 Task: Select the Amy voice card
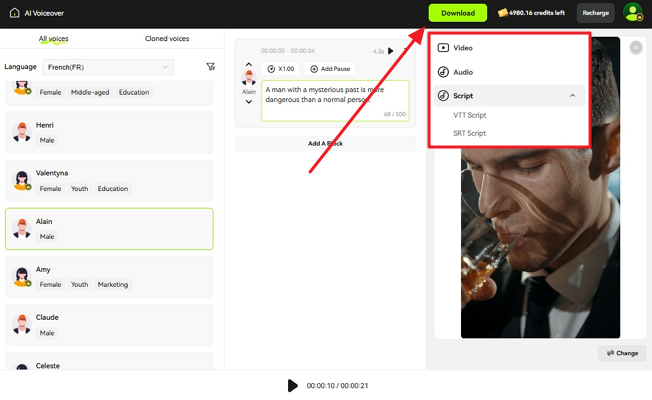pyautogui.click(x=109, y=277)
